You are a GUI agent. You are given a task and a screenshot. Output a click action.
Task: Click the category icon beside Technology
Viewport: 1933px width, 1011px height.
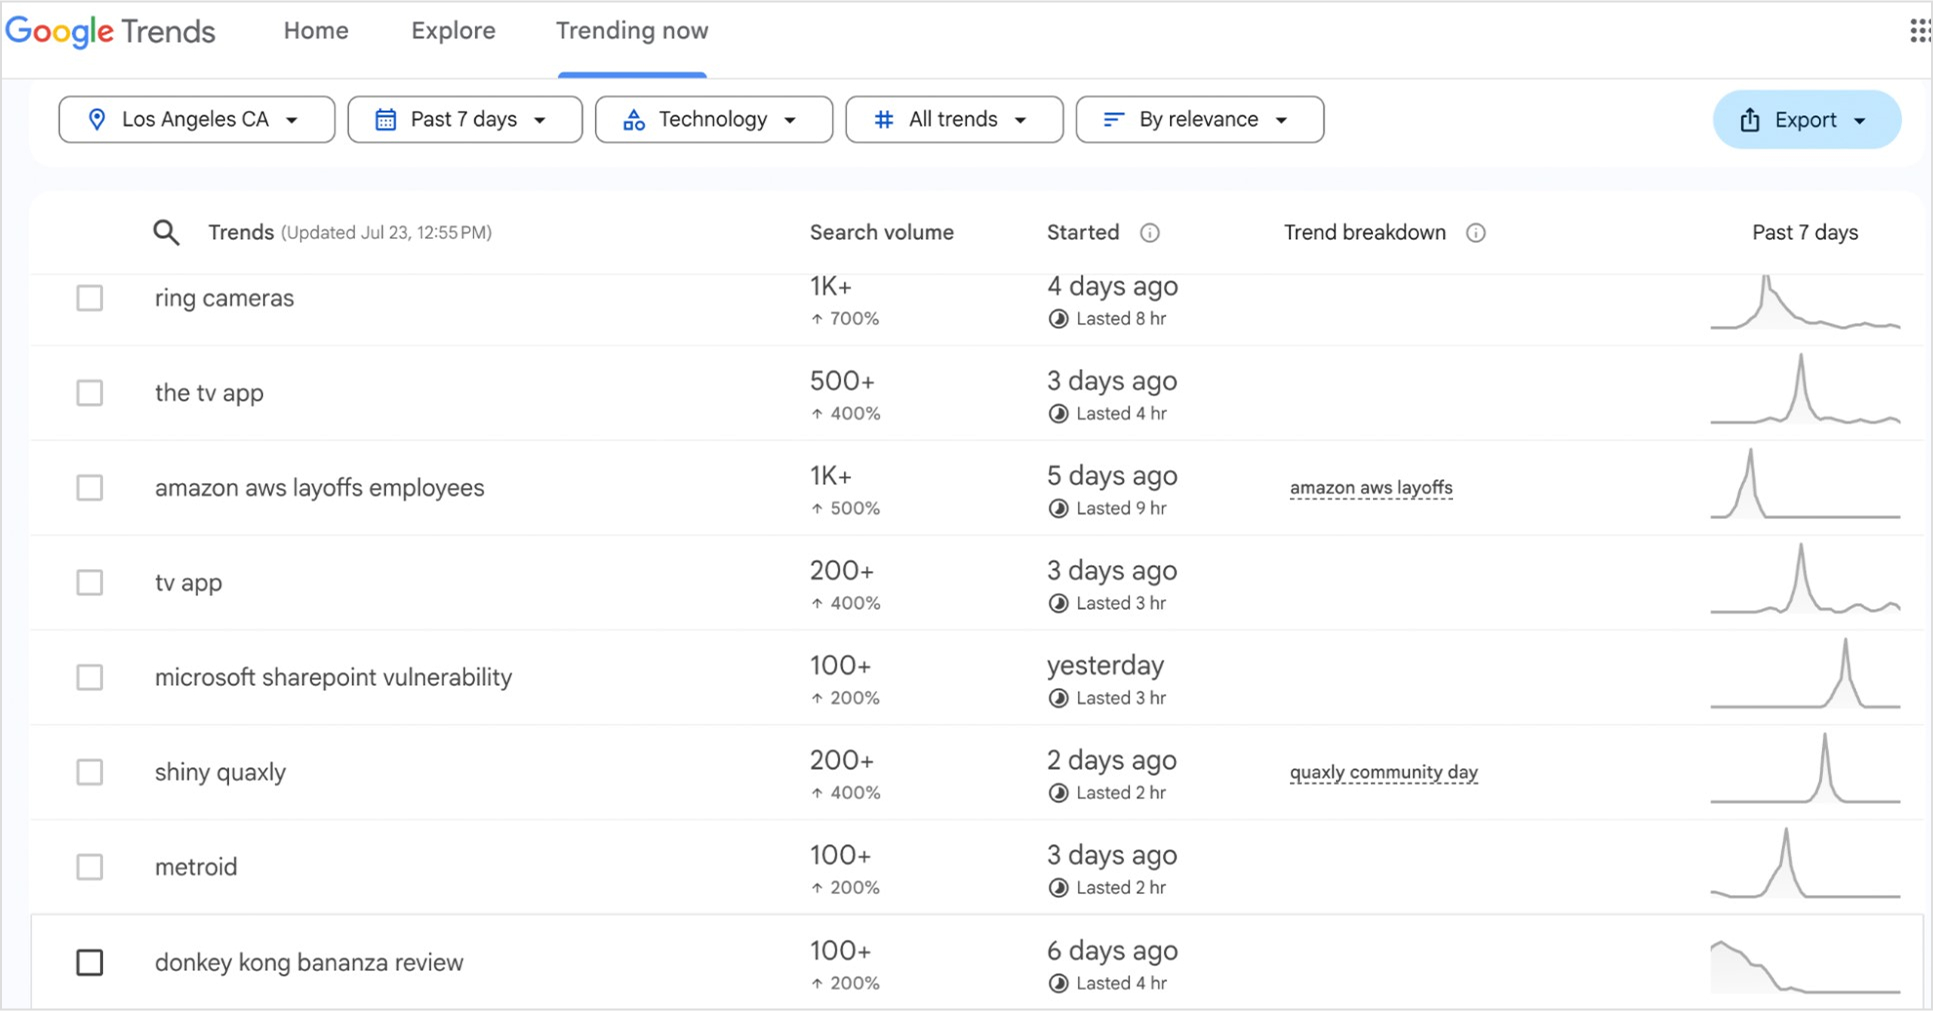pos(634,119)
